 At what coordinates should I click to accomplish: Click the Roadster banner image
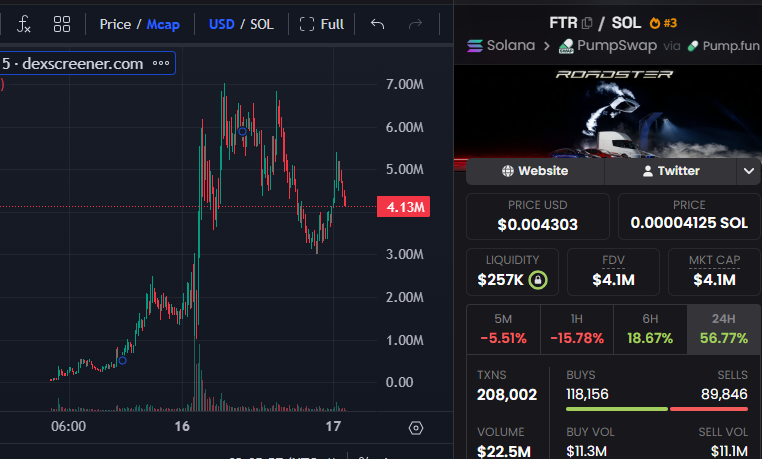[608, 112]
